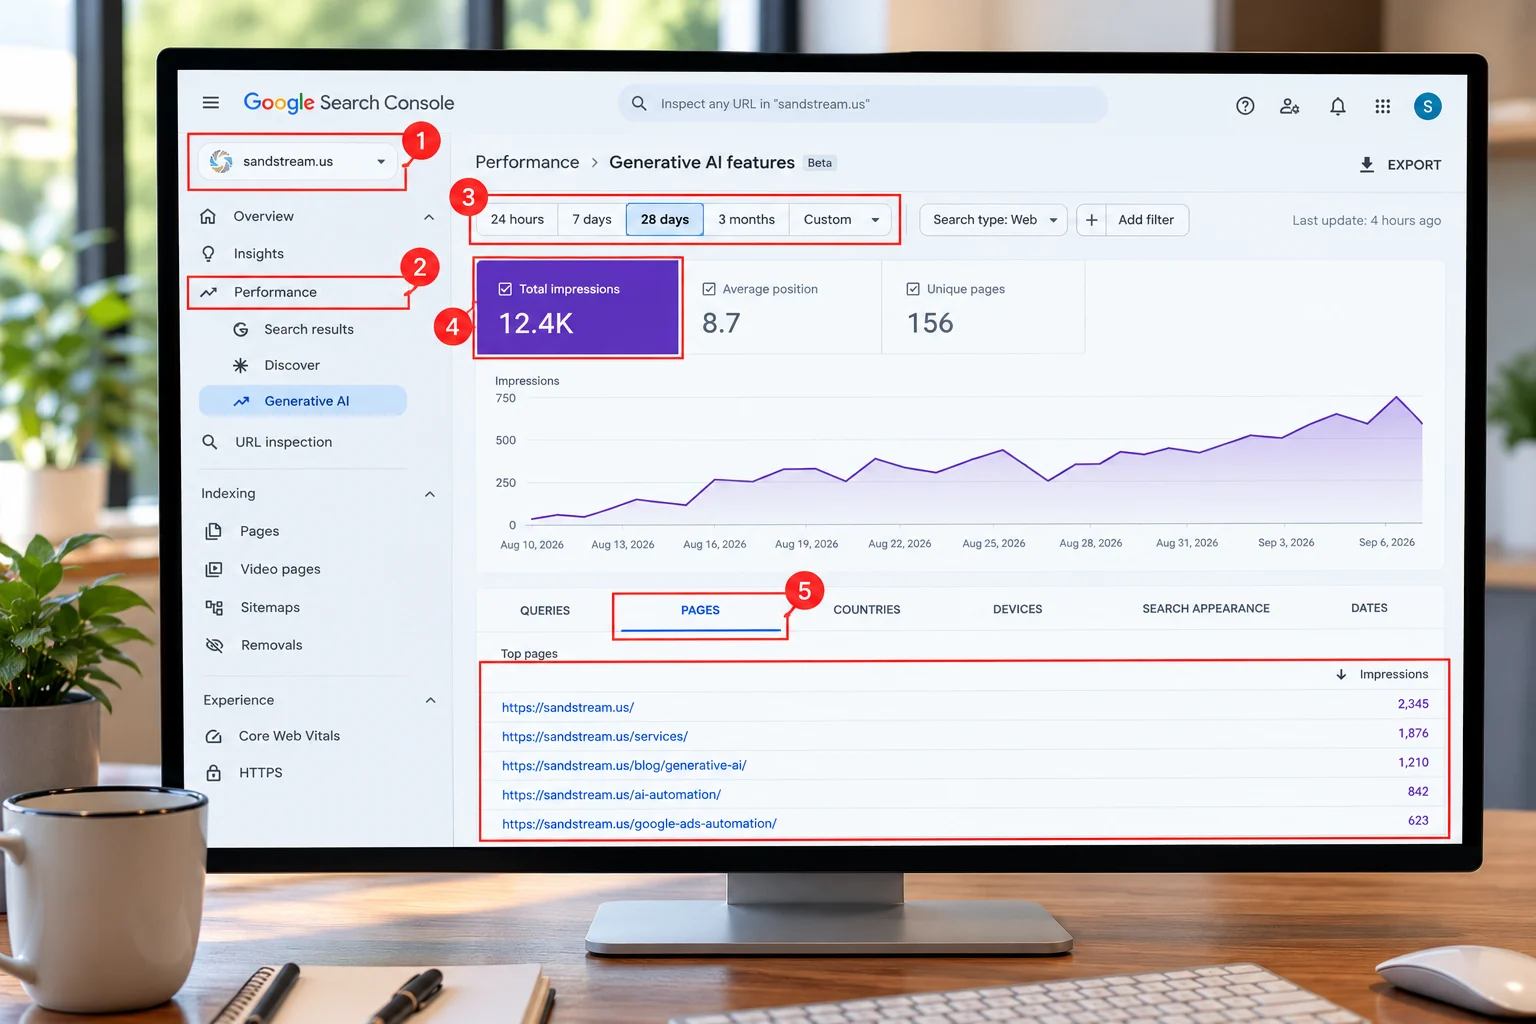Open the Search type: Web dropdown
The width and height of the screenshot is (1536, 1024).
click(993, 220)
